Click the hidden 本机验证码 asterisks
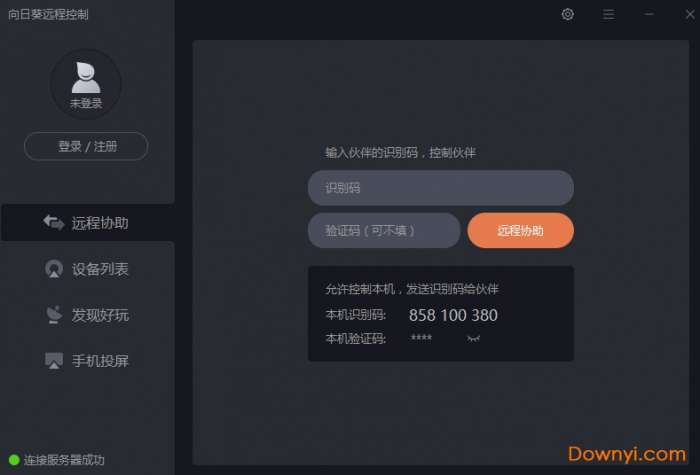The height and width of the screenshot is (475, 700). [421, 338]
